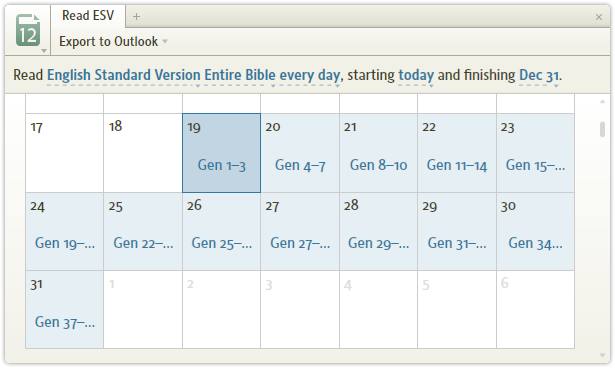Open the Gen 4–7 reading
The height and width of the screenshot is (368, 615).
[300, 165]
